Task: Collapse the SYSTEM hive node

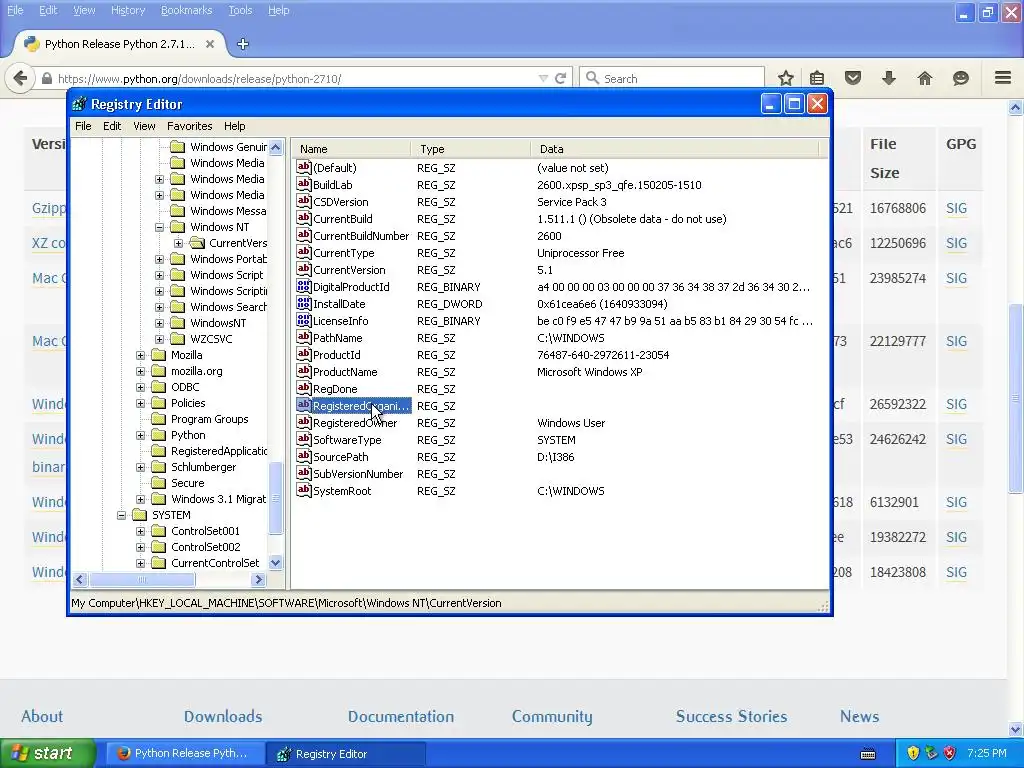Action: tap(121, 515)
